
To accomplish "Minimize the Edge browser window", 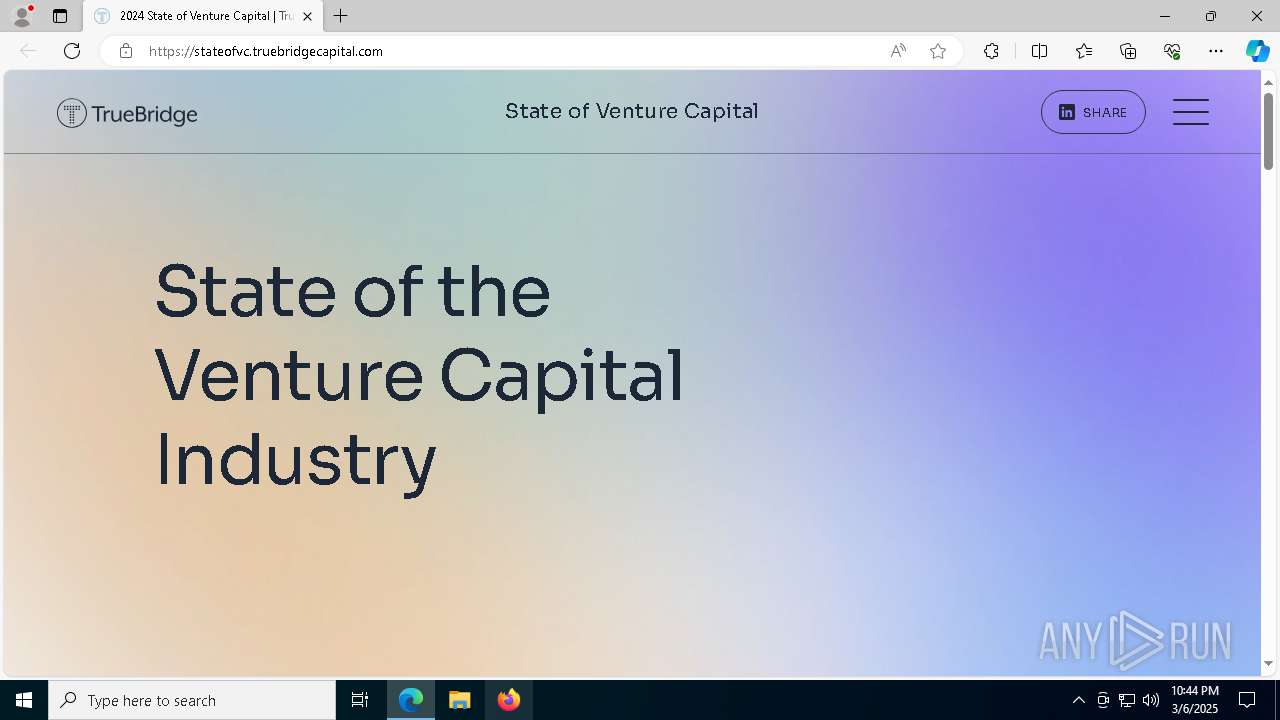I will [1165, 16].
